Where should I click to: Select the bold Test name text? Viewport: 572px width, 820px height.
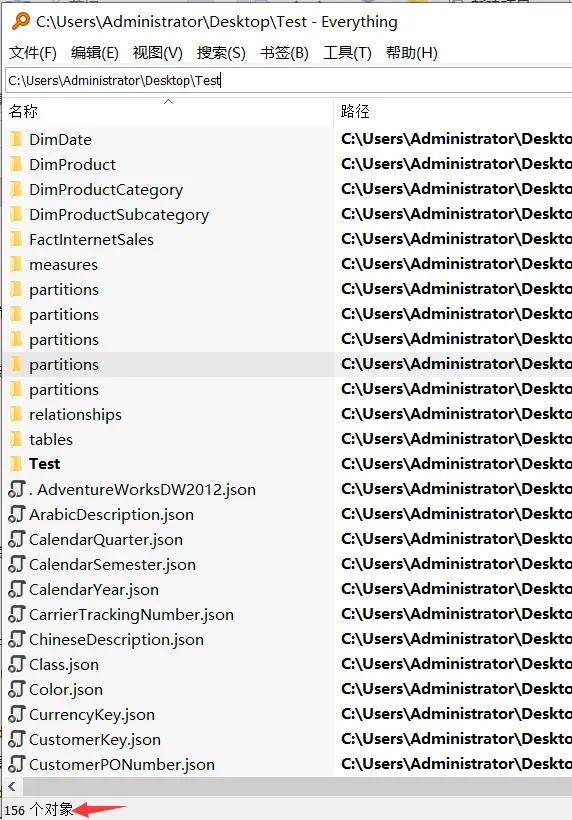(x=44, y=464)
